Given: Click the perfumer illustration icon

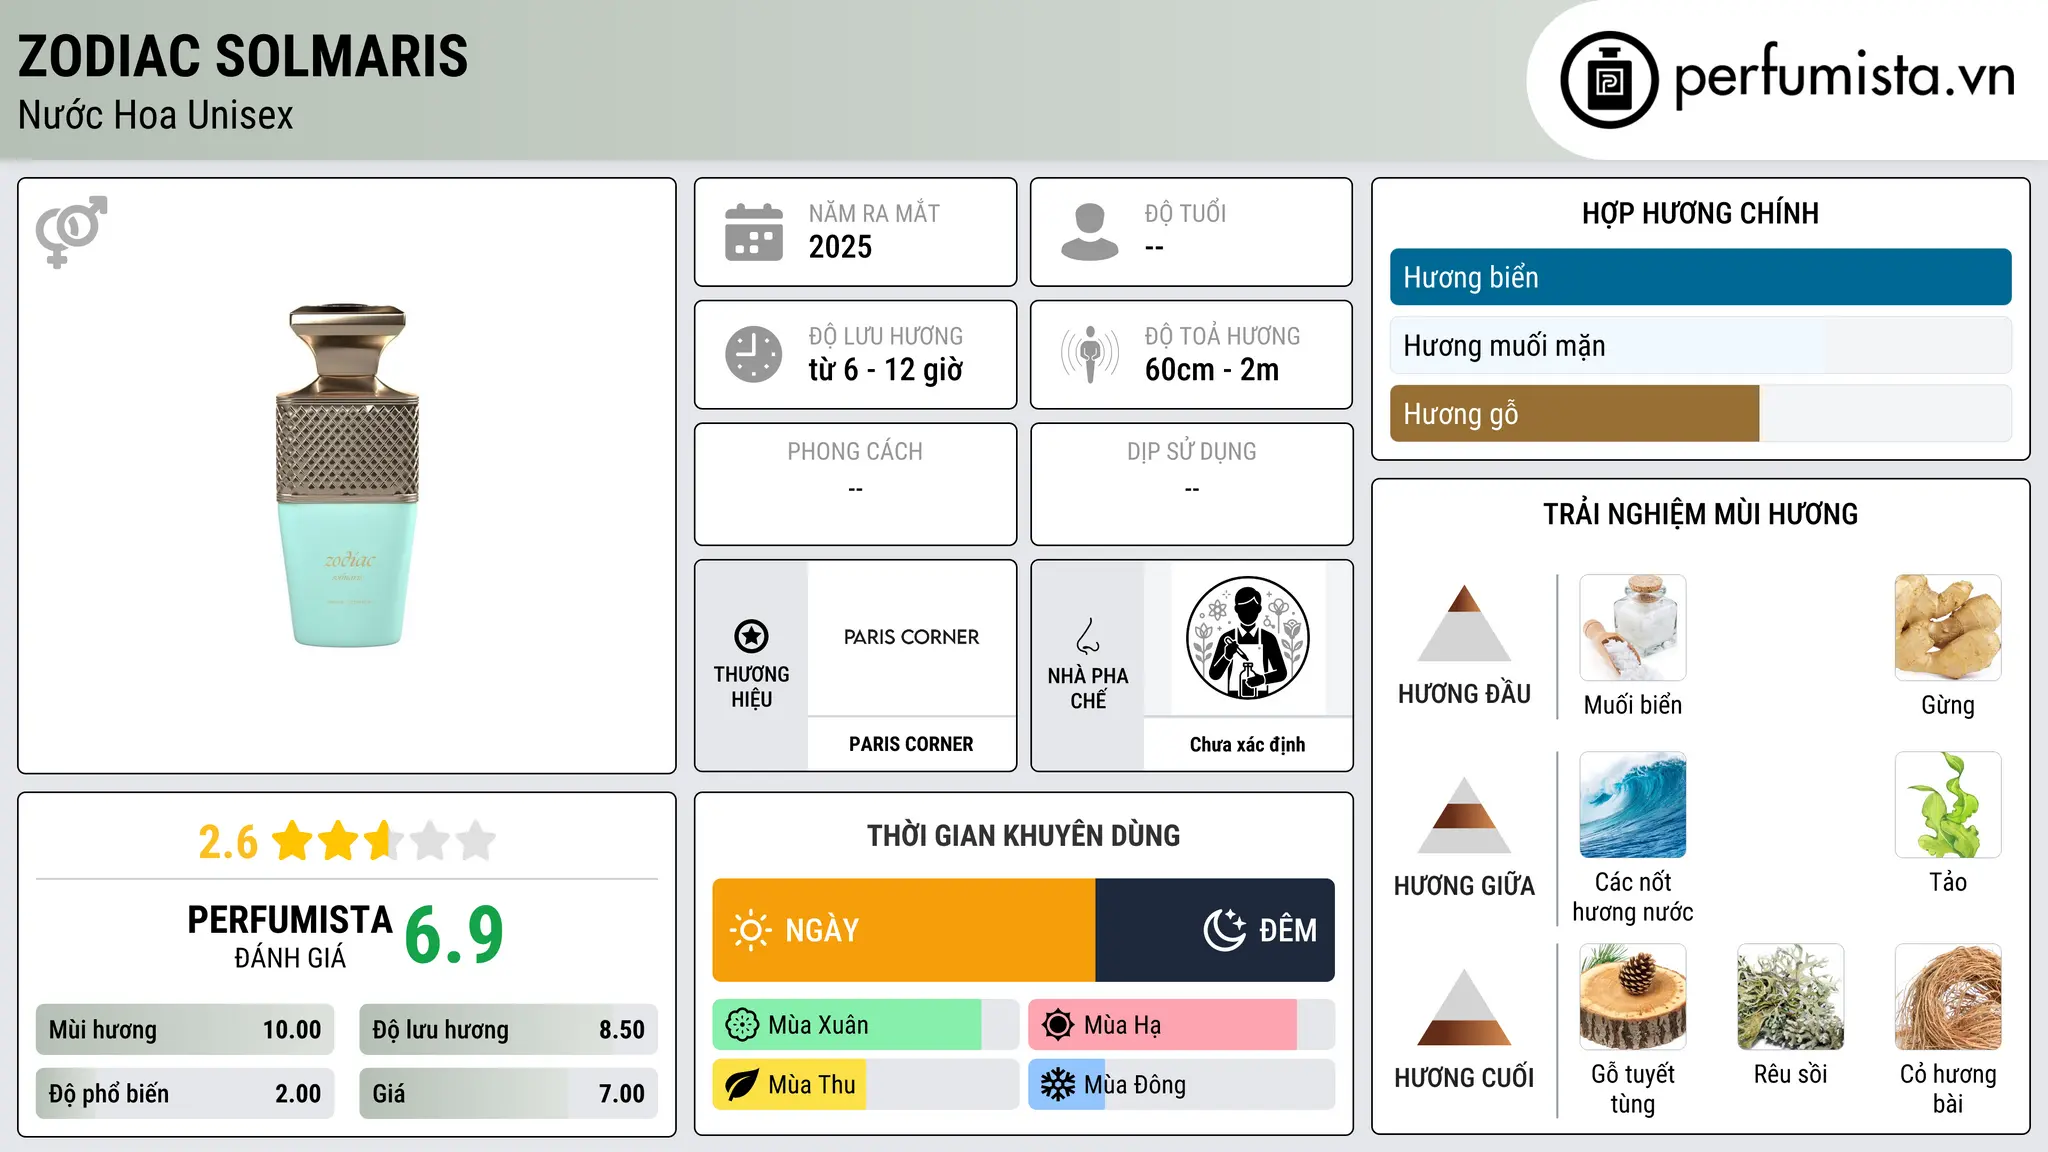Looking at the screenshot, I should pos(1247,638).
